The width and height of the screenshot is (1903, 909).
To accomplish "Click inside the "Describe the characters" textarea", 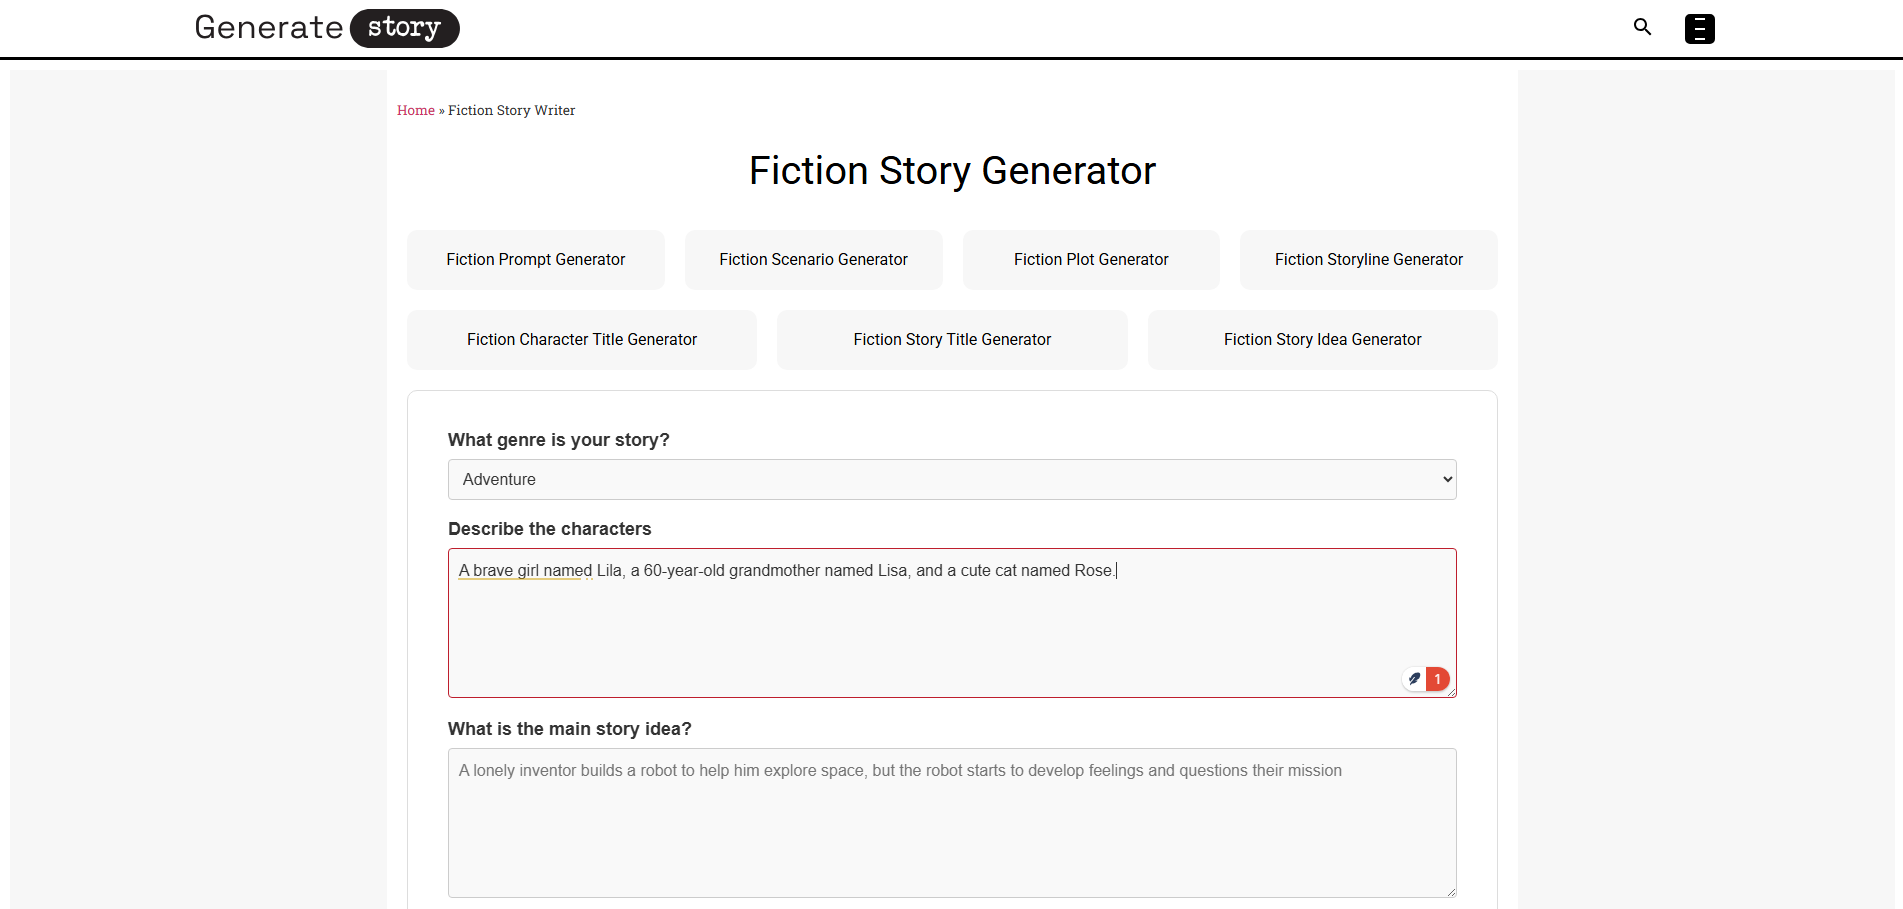I will pos(952,622).
